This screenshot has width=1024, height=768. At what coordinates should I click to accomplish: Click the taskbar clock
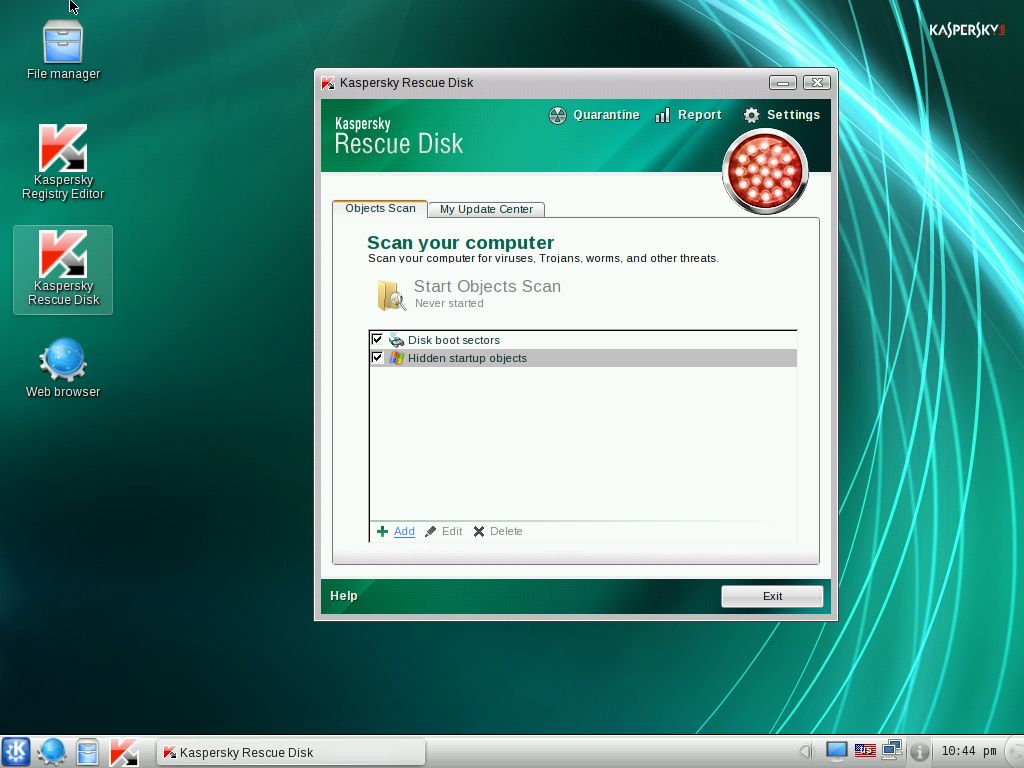click(x=968, y=752)
